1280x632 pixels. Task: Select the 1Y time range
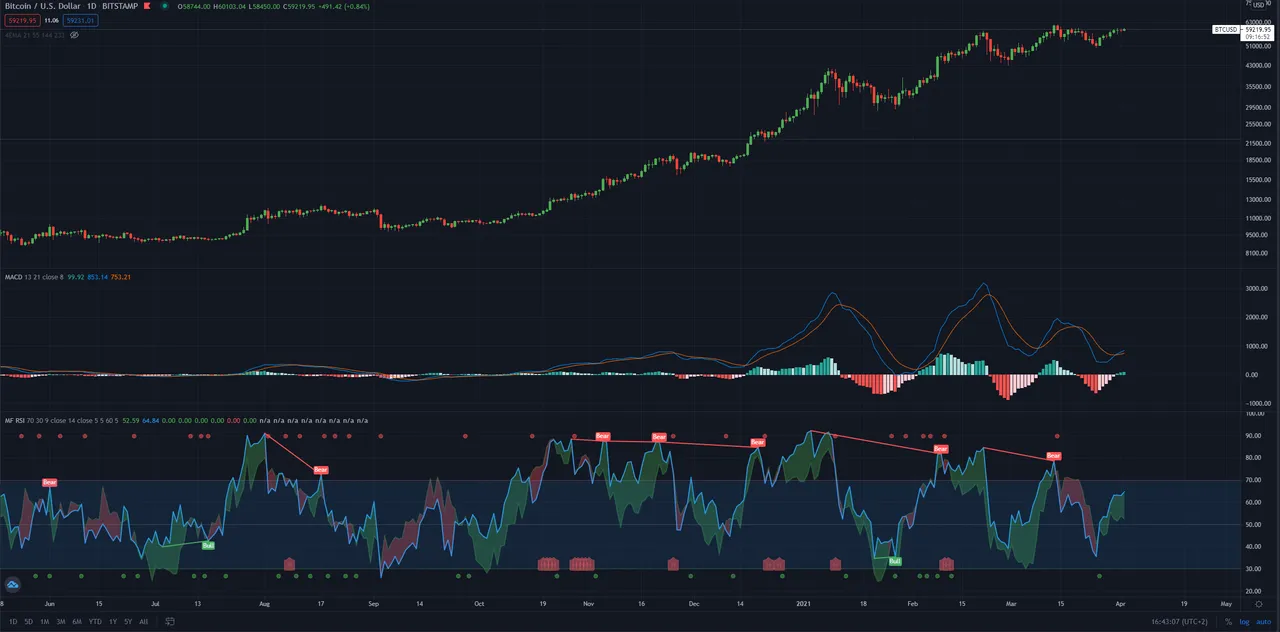113,621
